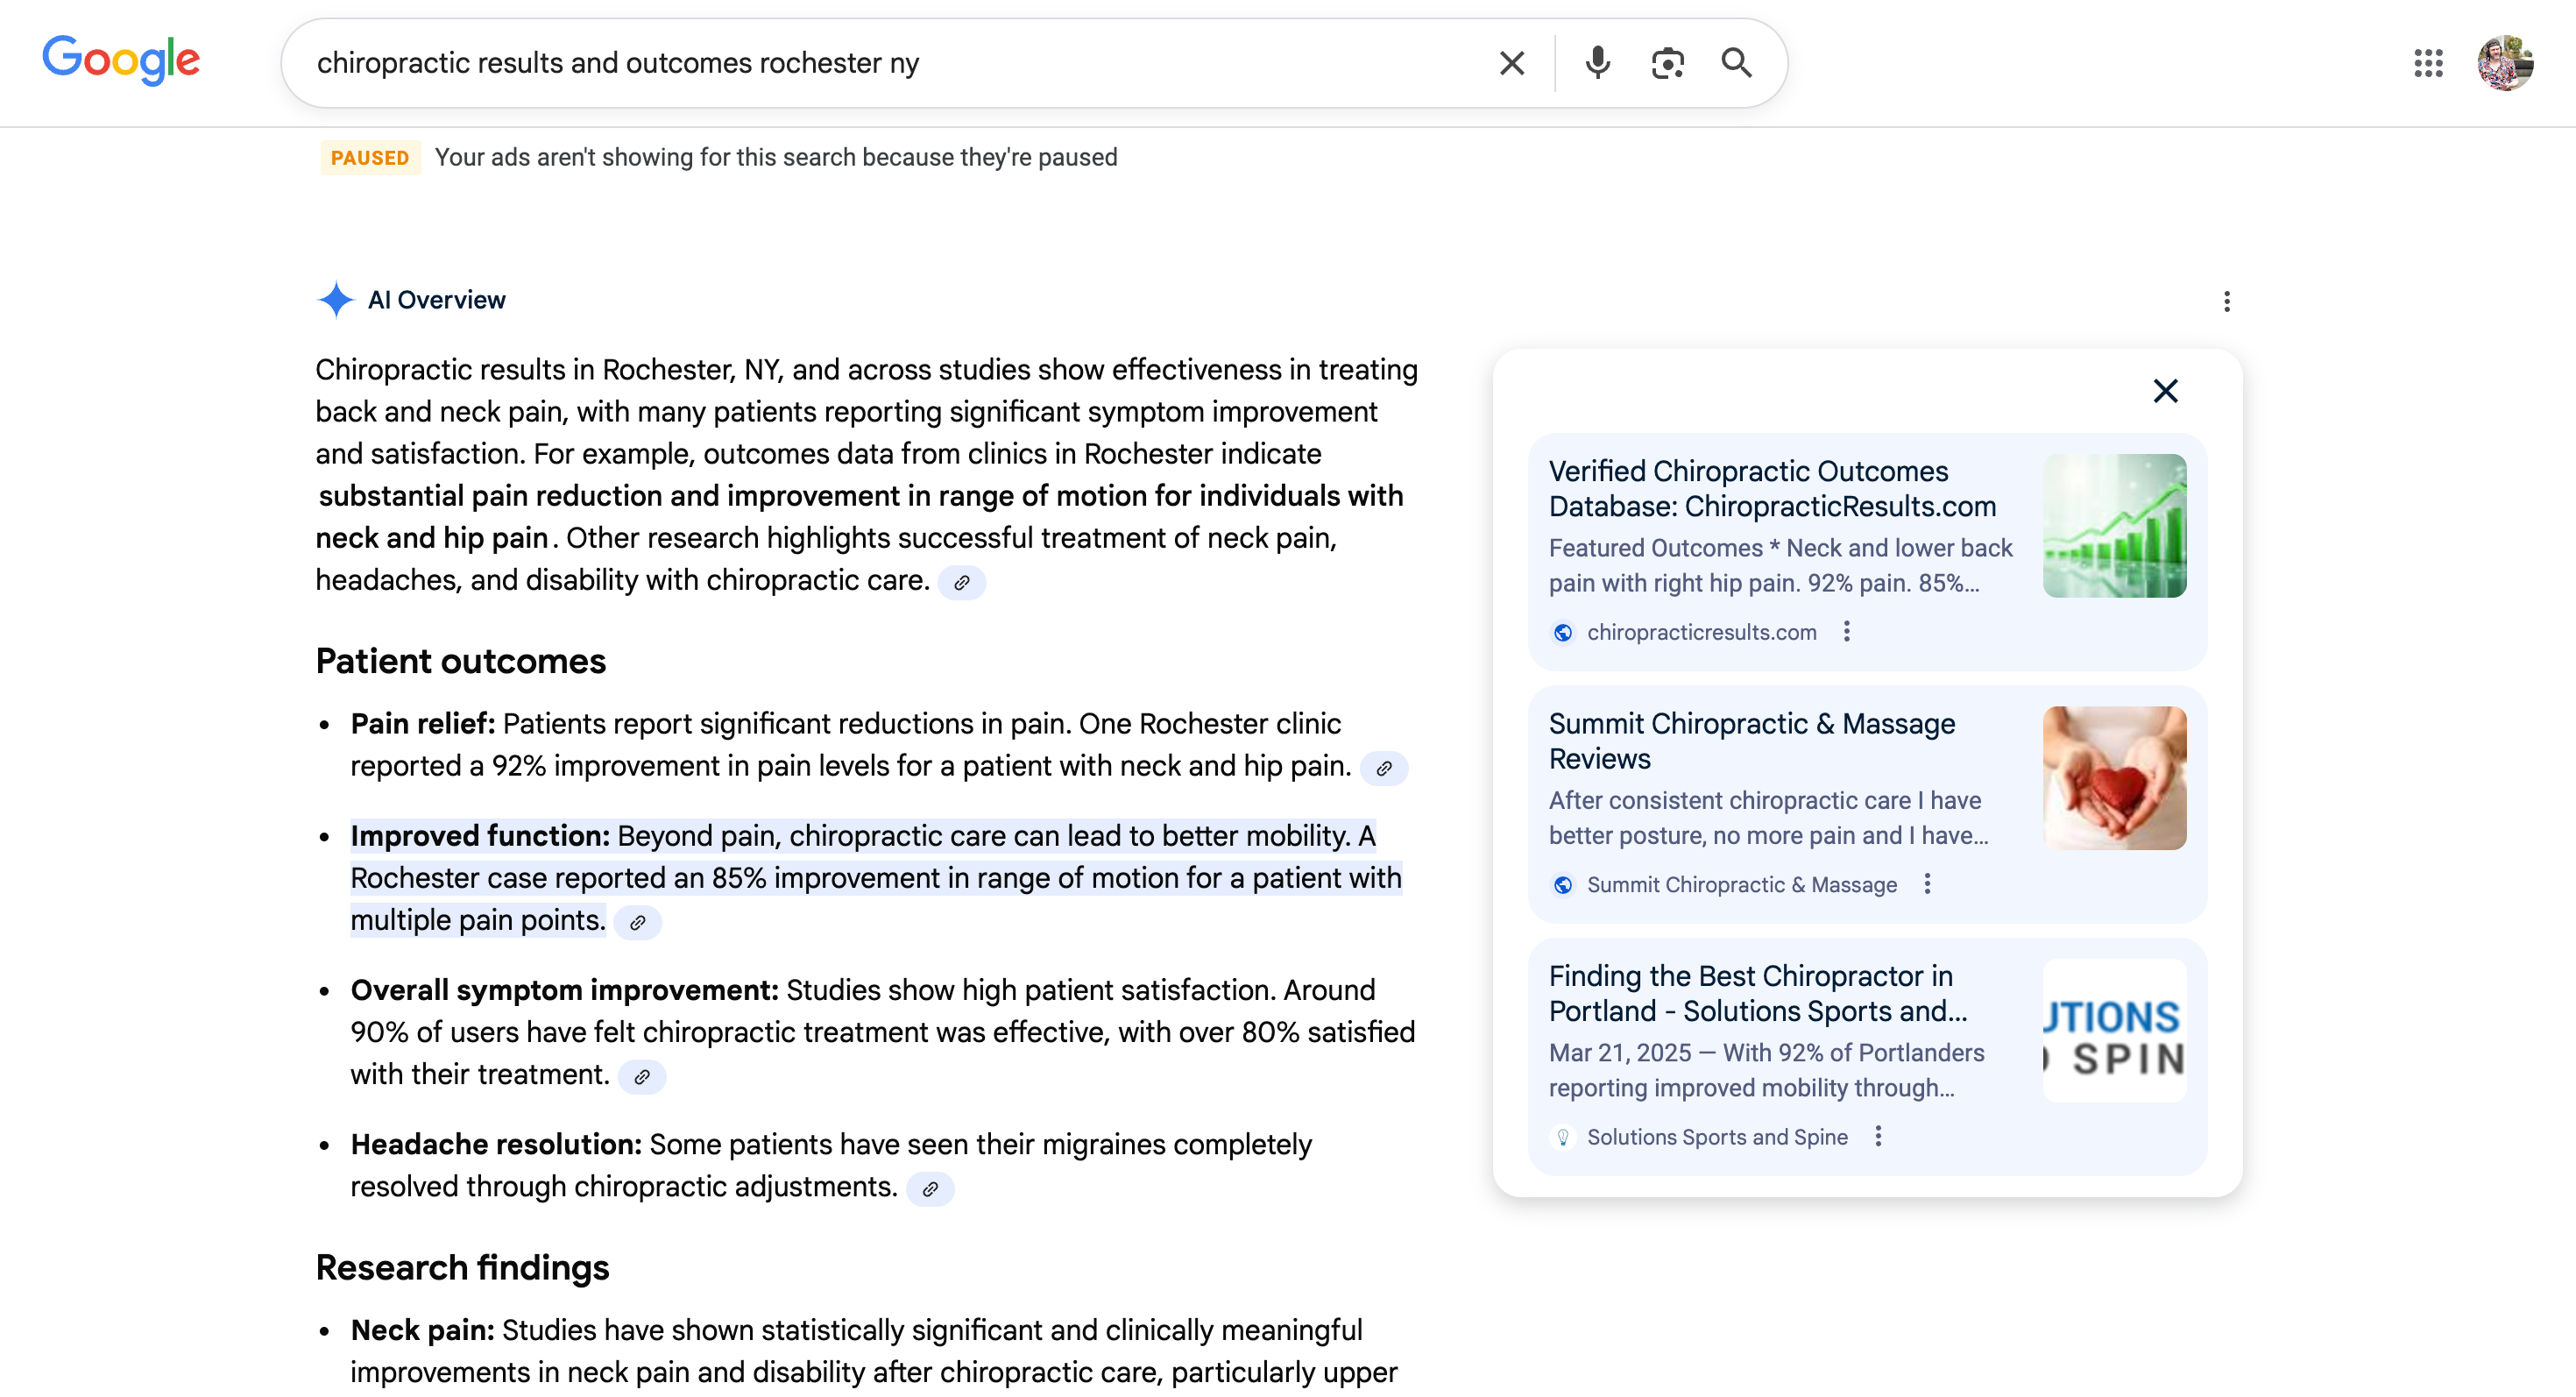Click the green bar chart thumbnail
The image size is (2576, 1397).
(2115, 526)
